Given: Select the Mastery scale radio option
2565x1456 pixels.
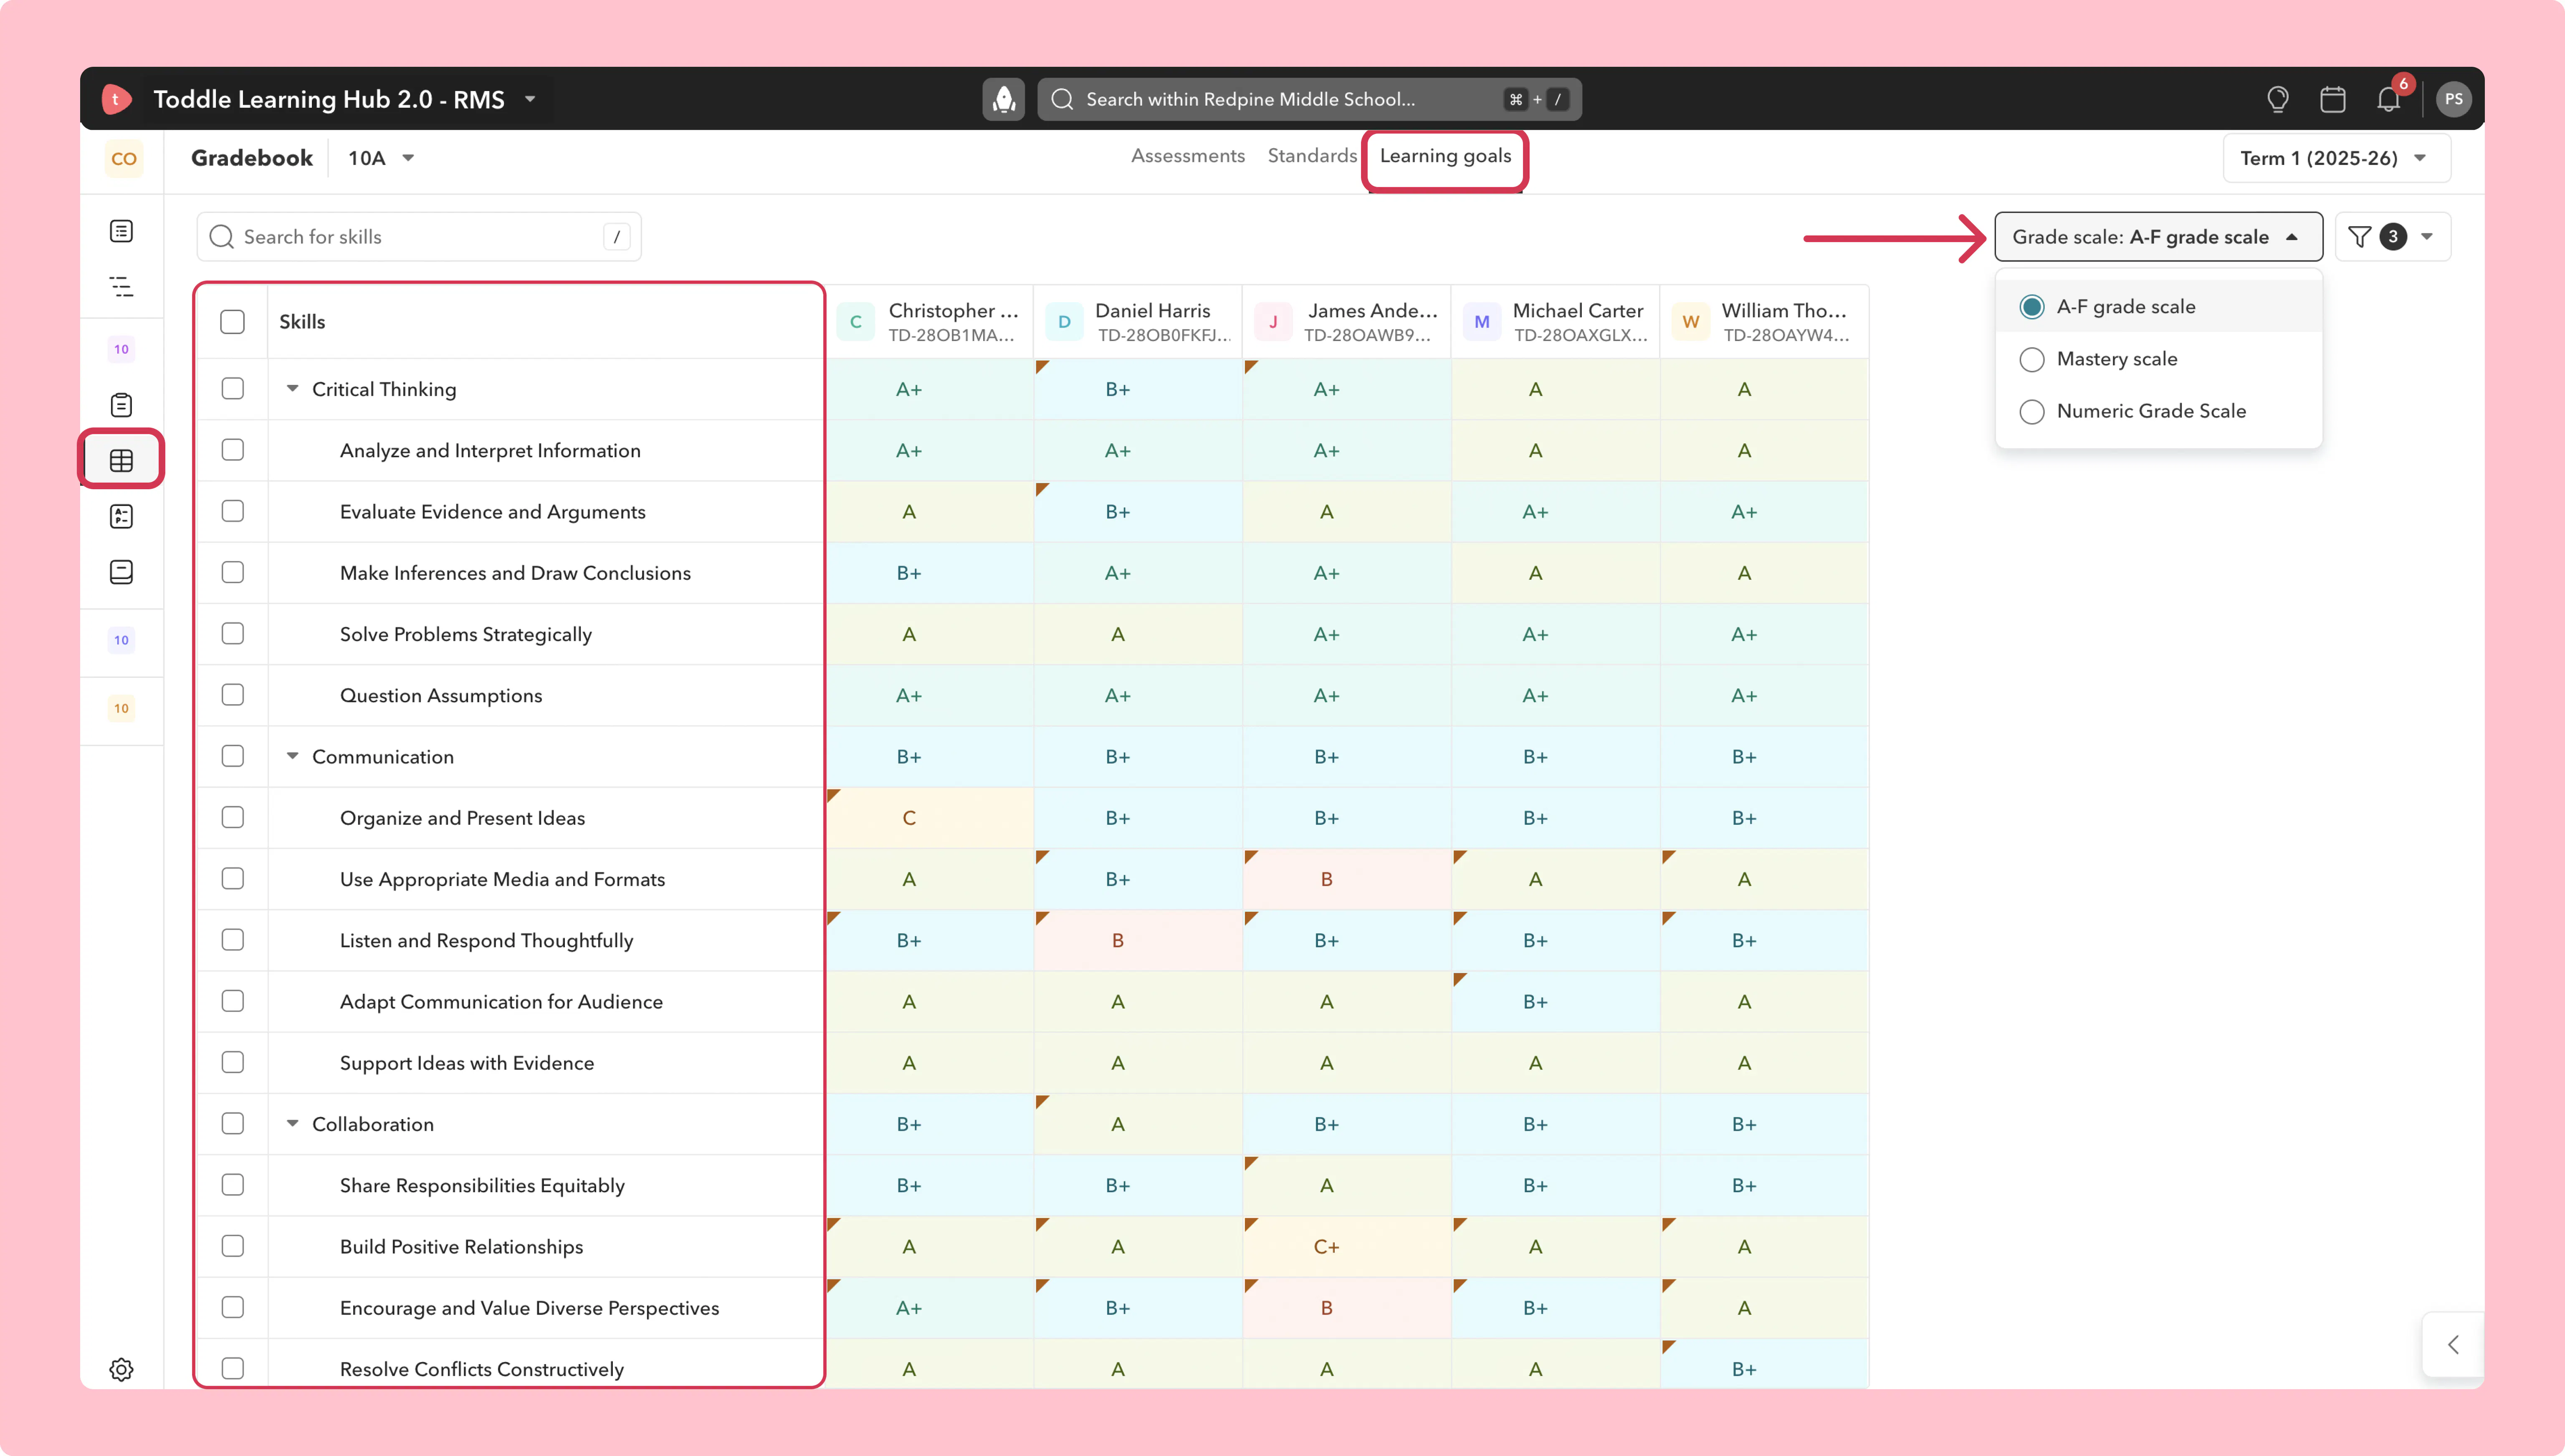Looking at the screenshot, I should pyautogui.click(x=2031, y=359).
